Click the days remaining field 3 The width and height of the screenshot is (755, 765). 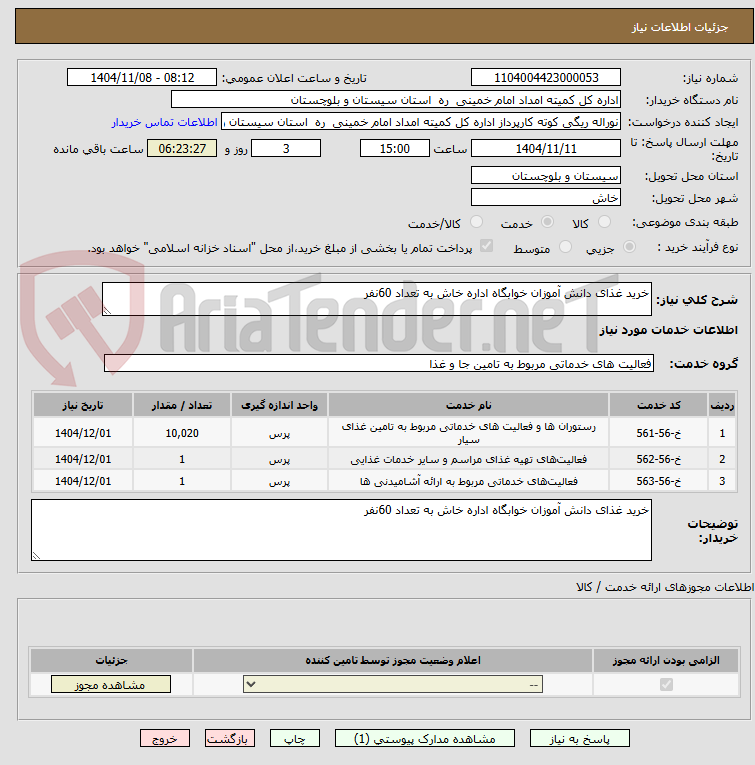tap(286, 148)
